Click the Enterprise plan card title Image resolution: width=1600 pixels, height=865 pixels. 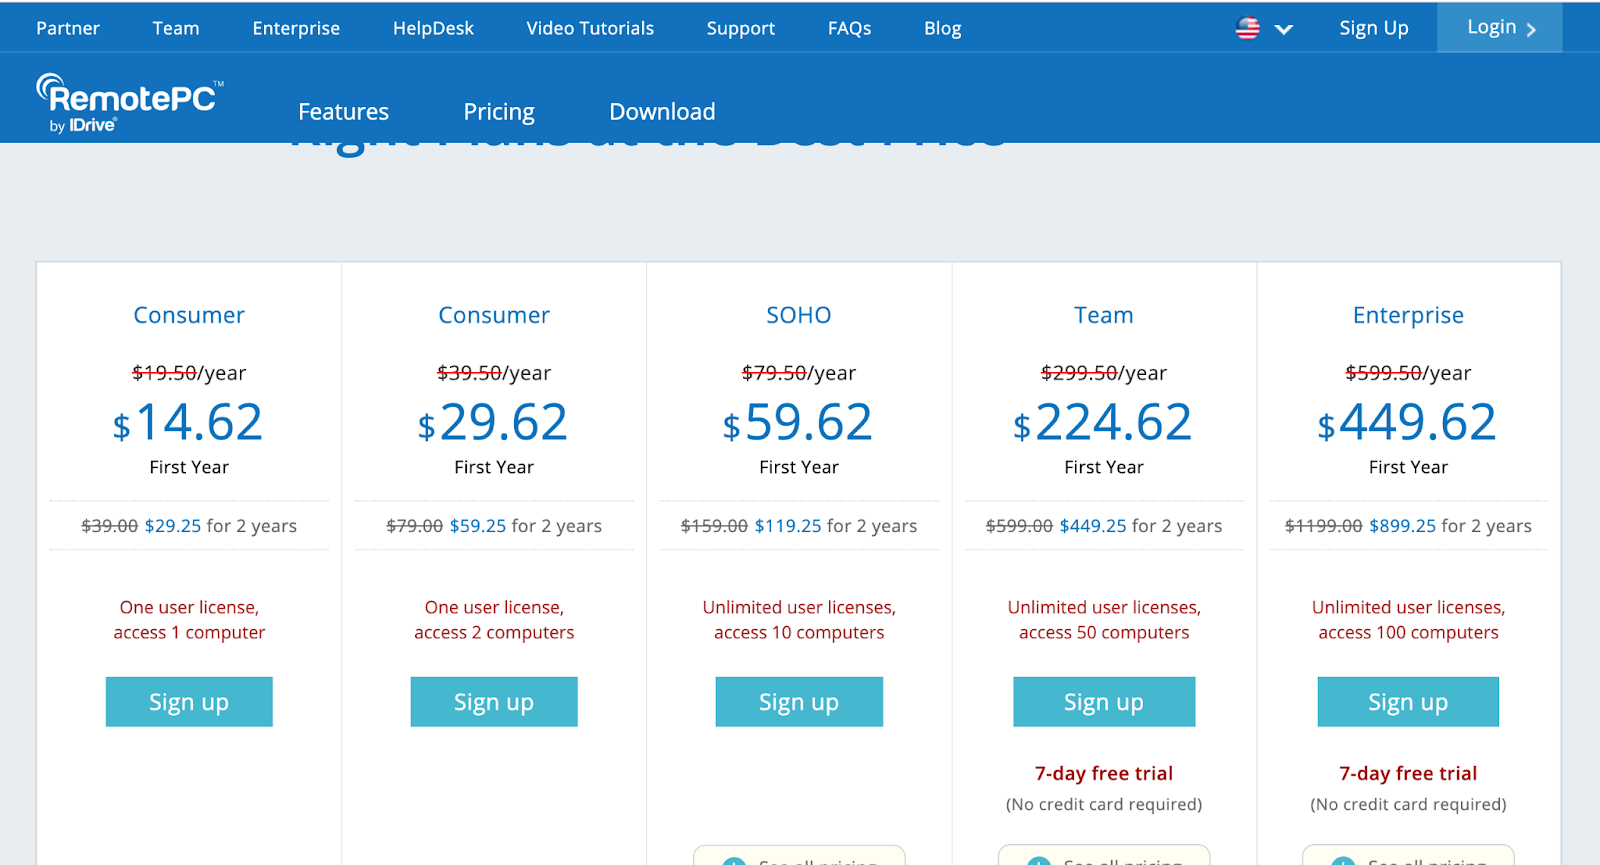pyautogui.click(x=1408, y=315)
